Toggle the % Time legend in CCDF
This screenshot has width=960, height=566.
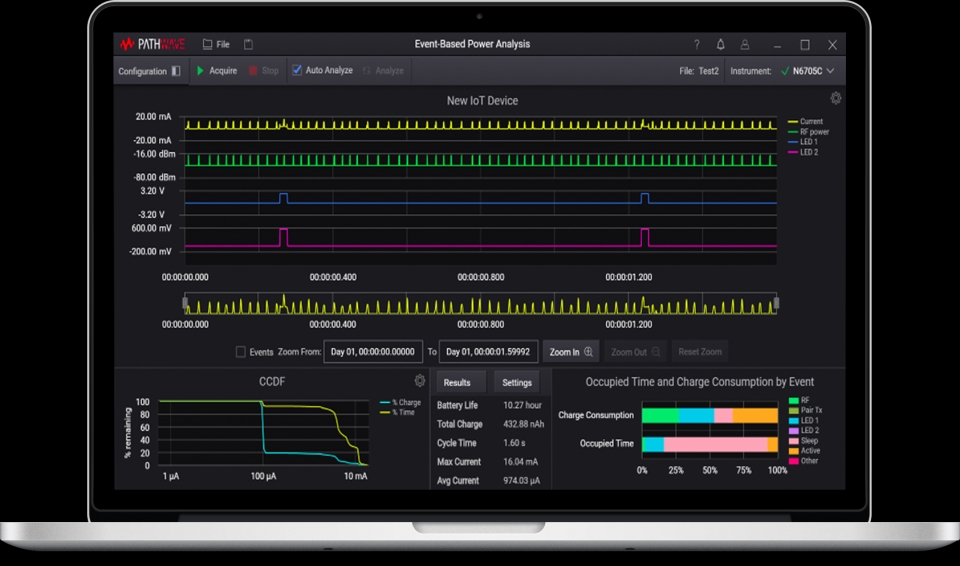pos(398,412)
